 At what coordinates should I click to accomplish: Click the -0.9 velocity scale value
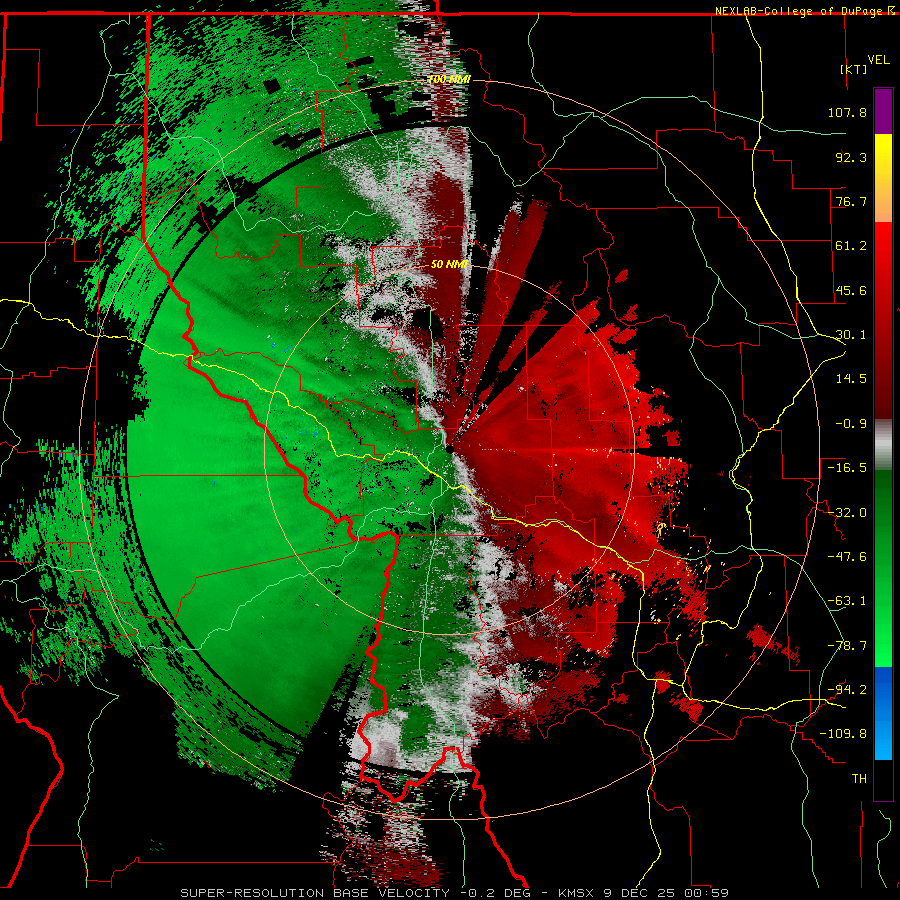click(851, 423)
